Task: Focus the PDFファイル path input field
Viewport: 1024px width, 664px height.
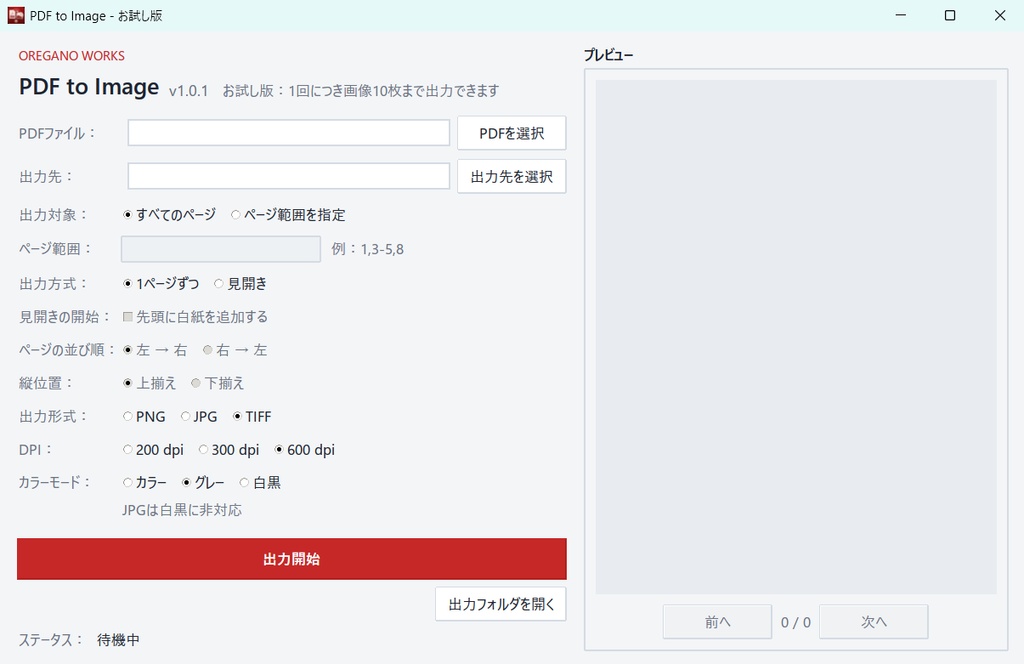Action: pyautogui.click(x=289, y=133)
